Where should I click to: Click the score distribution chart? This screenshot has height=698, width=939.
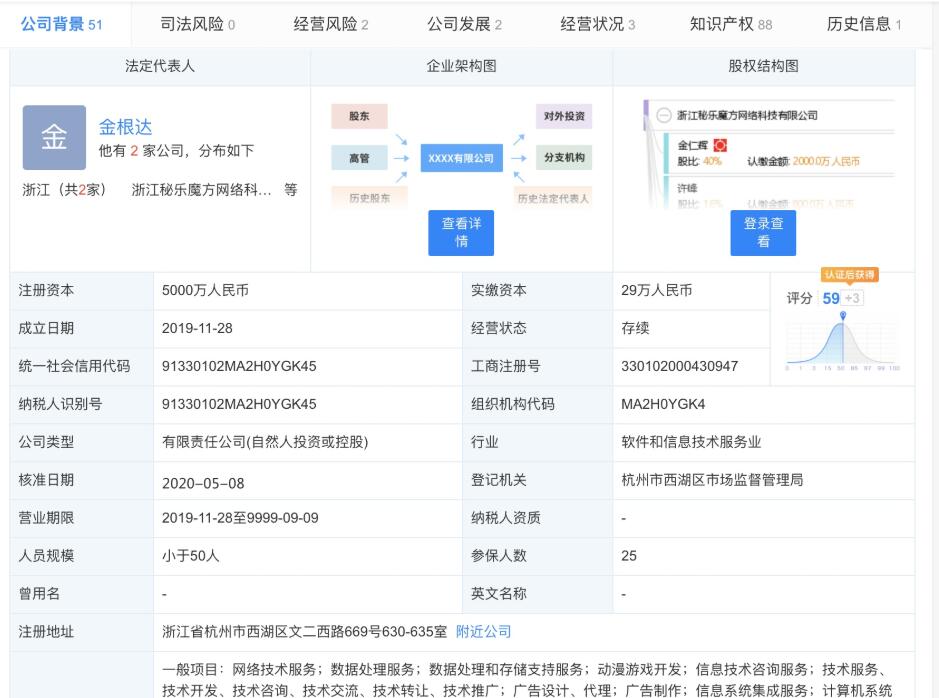[843, 341]
